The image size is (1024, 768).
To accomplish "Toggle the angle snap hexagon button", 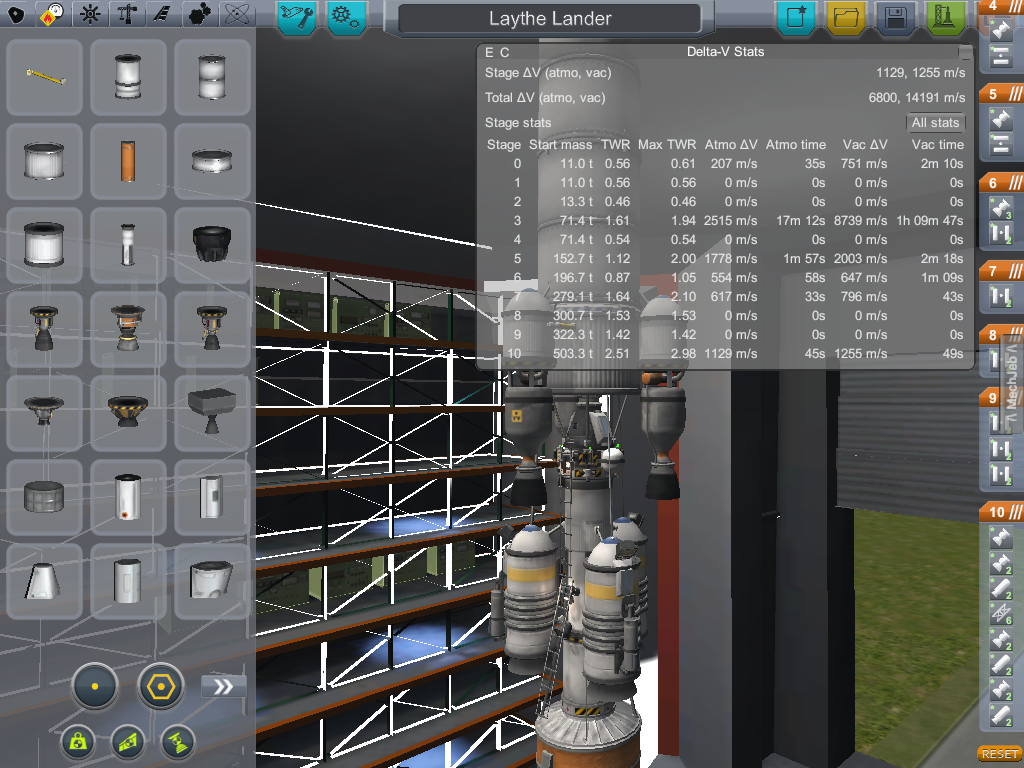I will (161, 686).
